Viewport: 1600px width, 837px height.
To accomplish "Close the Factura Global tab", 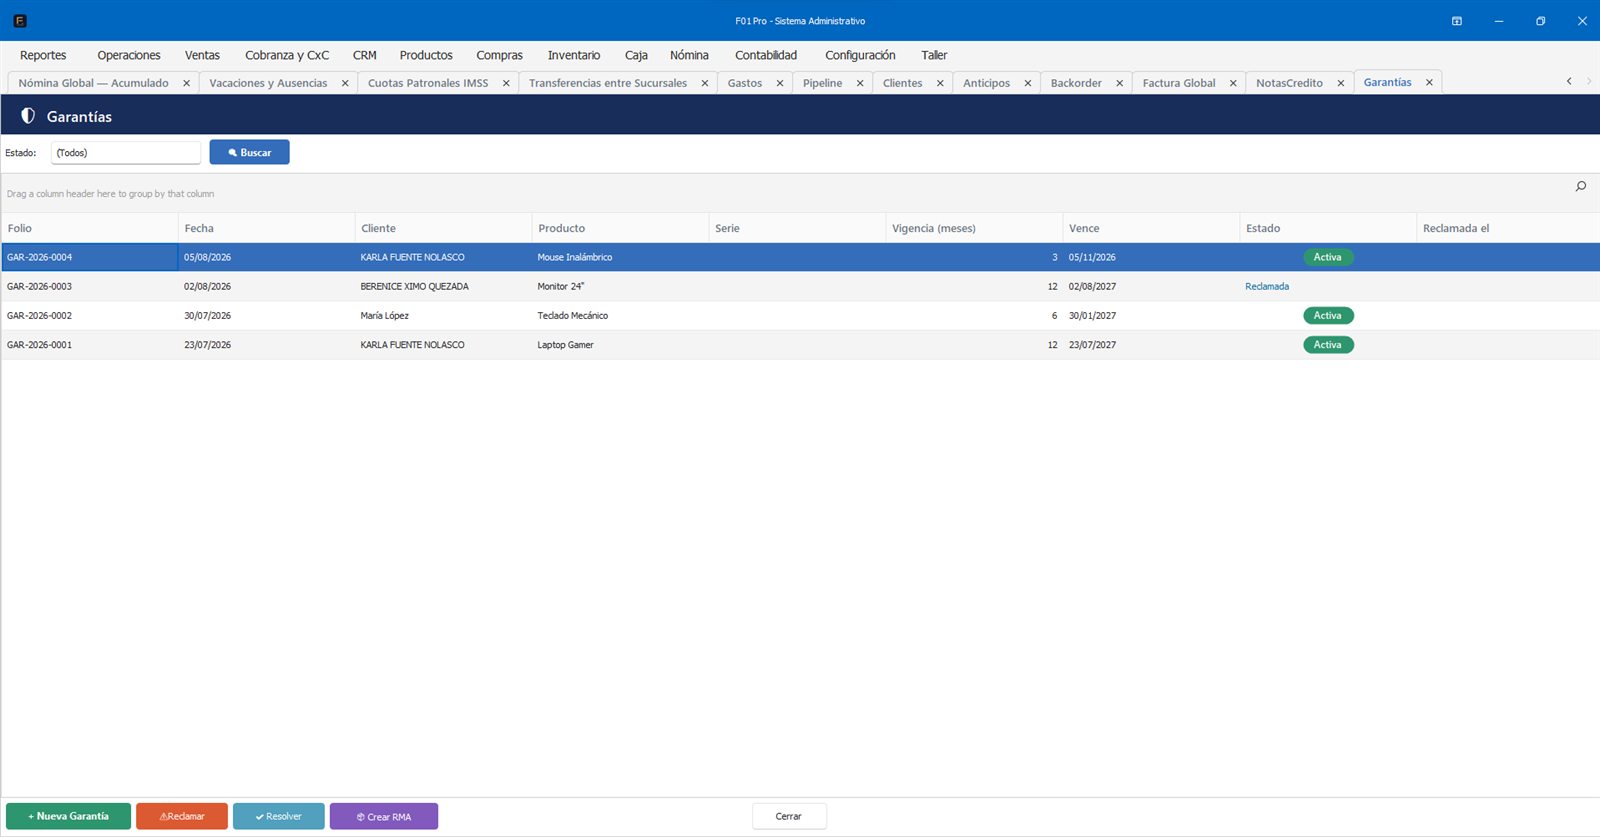I will 1233,84.
